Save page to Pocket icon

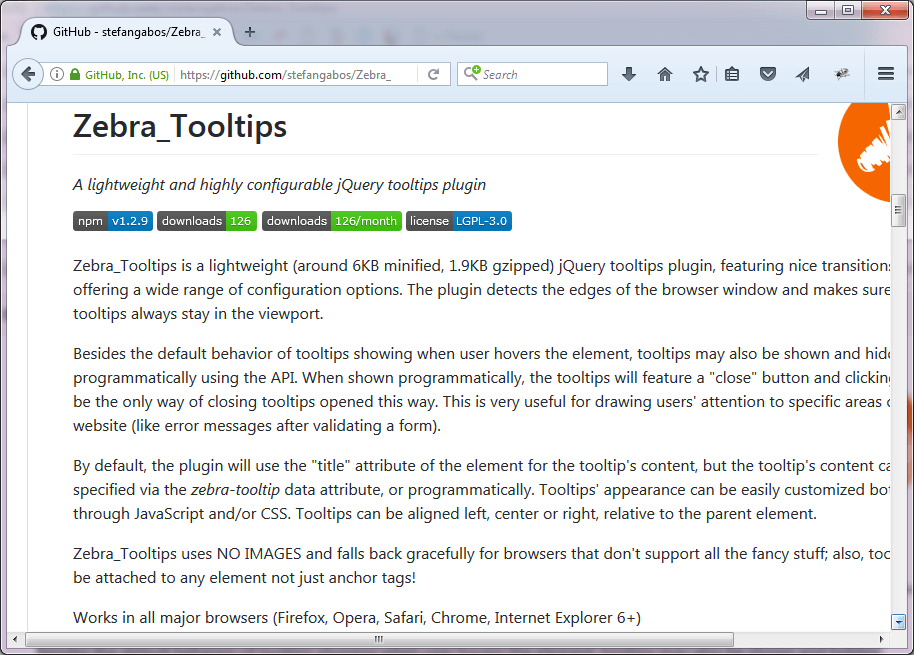(768, 74)
